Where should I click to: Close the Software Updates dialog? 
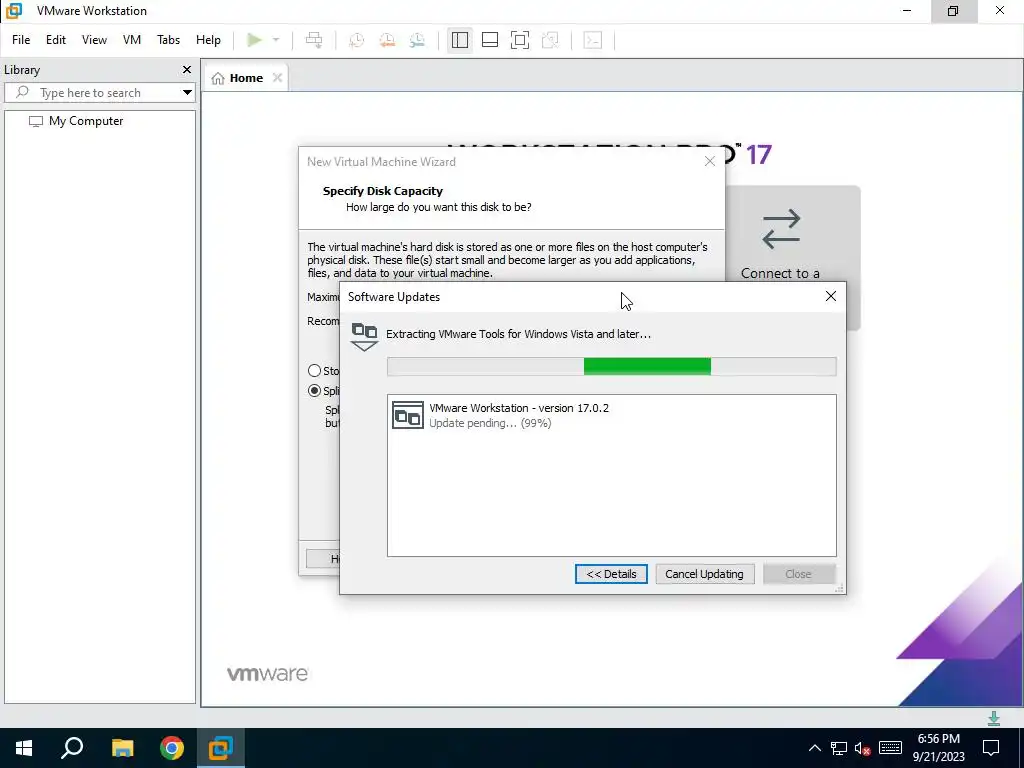click(x=831, y=296)
